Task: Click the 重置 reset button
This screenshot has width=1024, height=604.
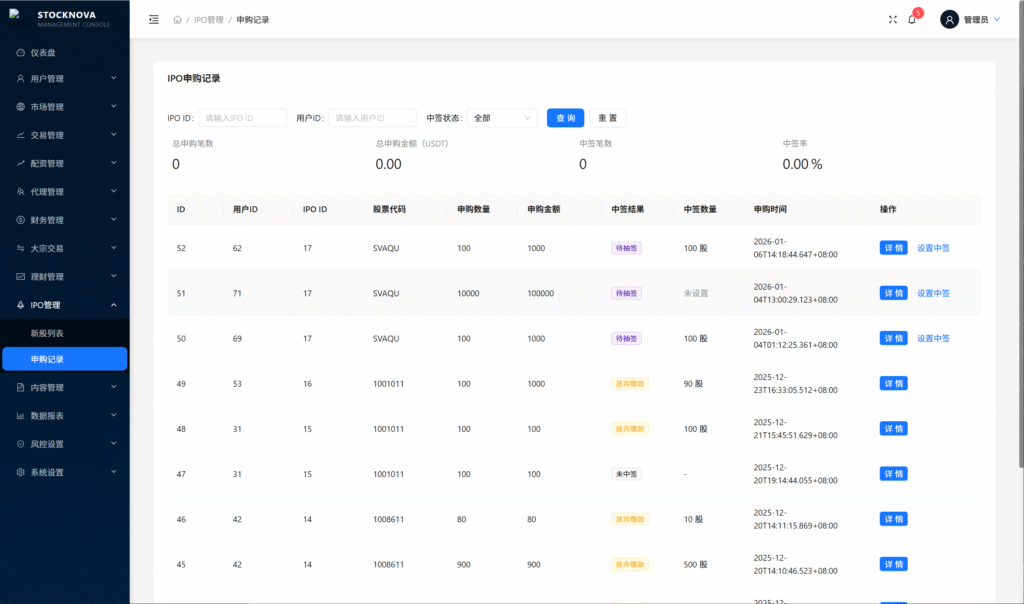Action: click(x=607, y=118)
